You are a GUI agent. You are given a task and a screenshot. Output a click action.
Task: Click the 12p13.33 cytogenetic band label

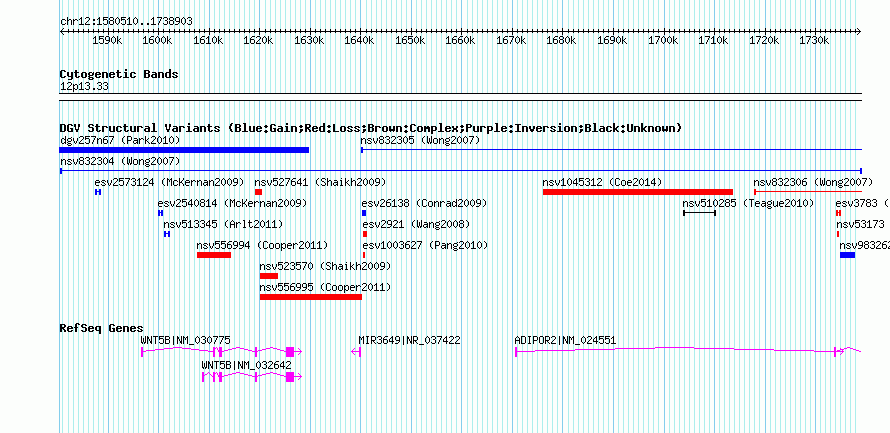84,87
